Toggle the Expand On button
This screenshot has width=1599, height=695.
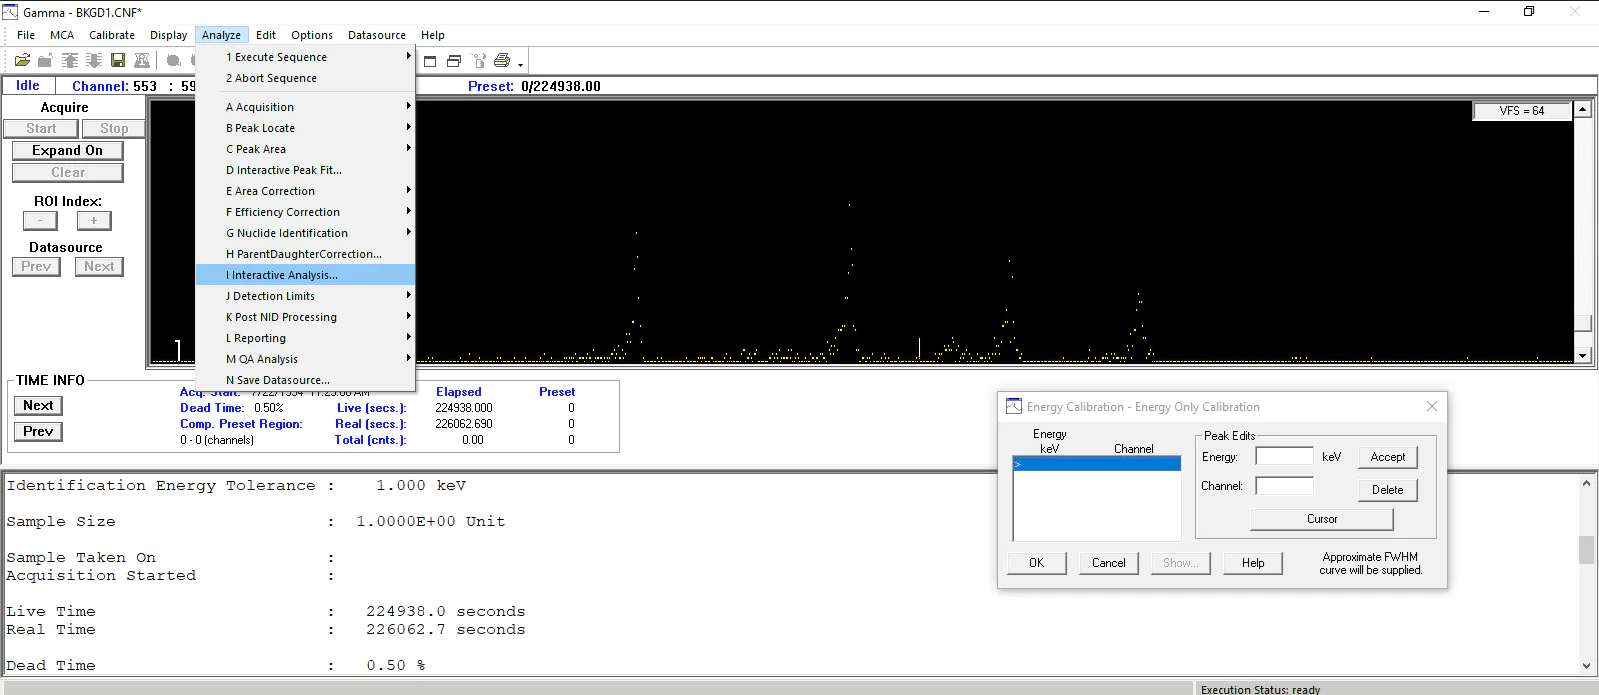pyautogui.click(x=68, y=150)
